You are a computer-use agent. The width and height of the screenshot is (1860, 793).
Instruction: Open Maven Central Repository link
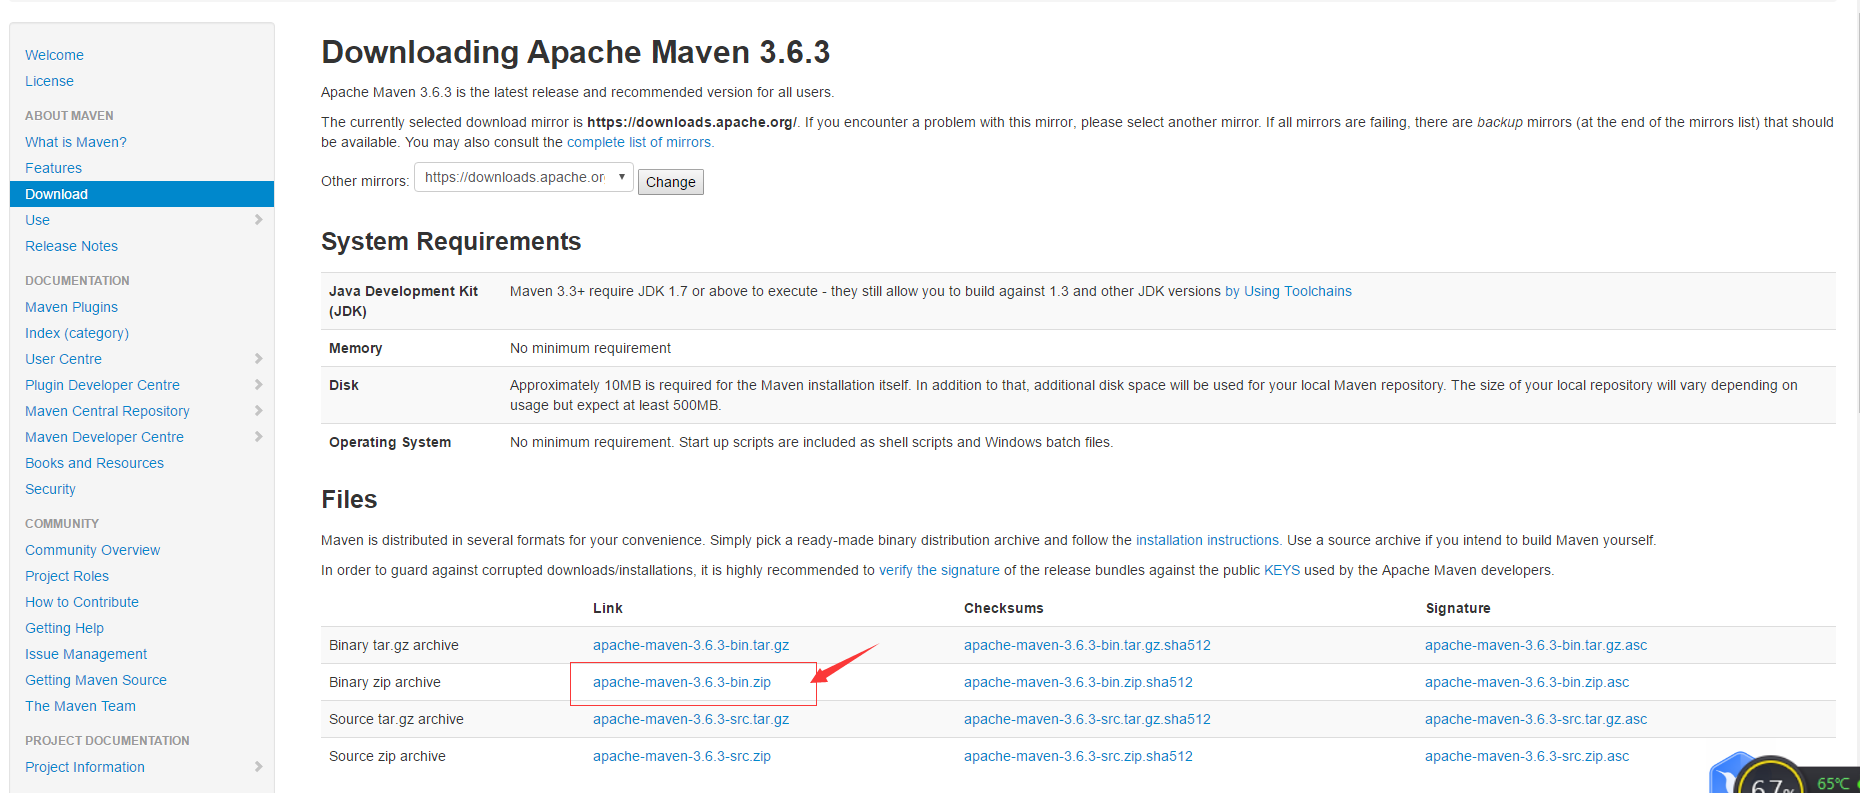click(x=107, y=411)
